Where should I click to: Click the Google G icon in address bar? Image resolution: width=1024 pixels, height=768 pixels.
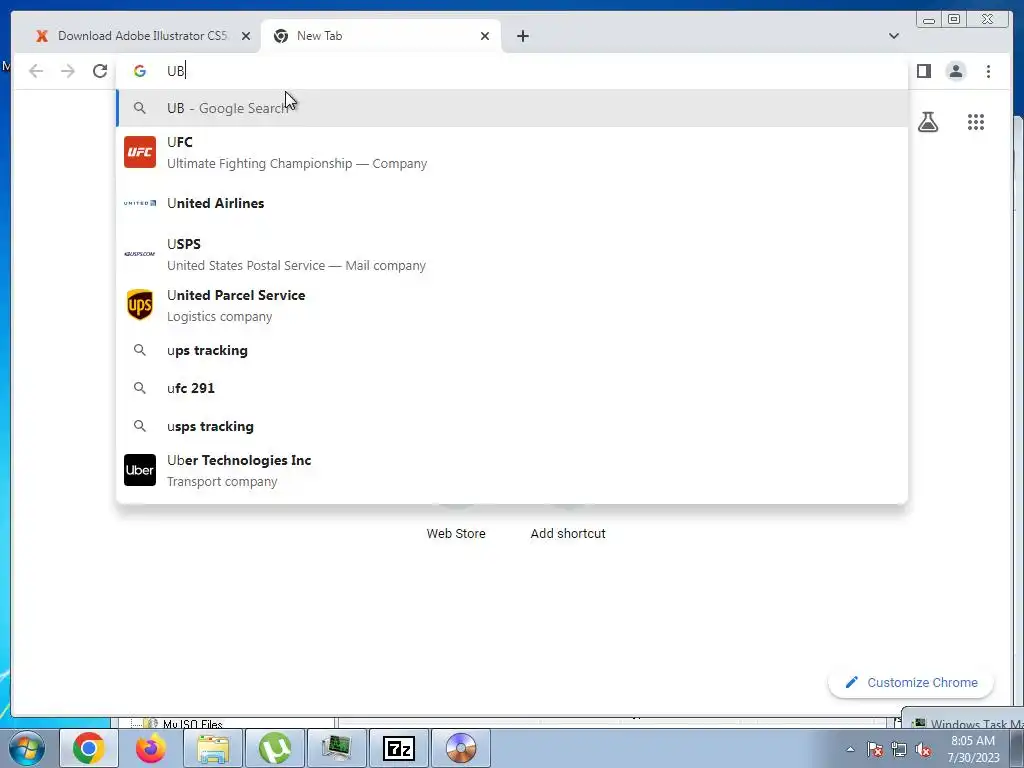140,71
